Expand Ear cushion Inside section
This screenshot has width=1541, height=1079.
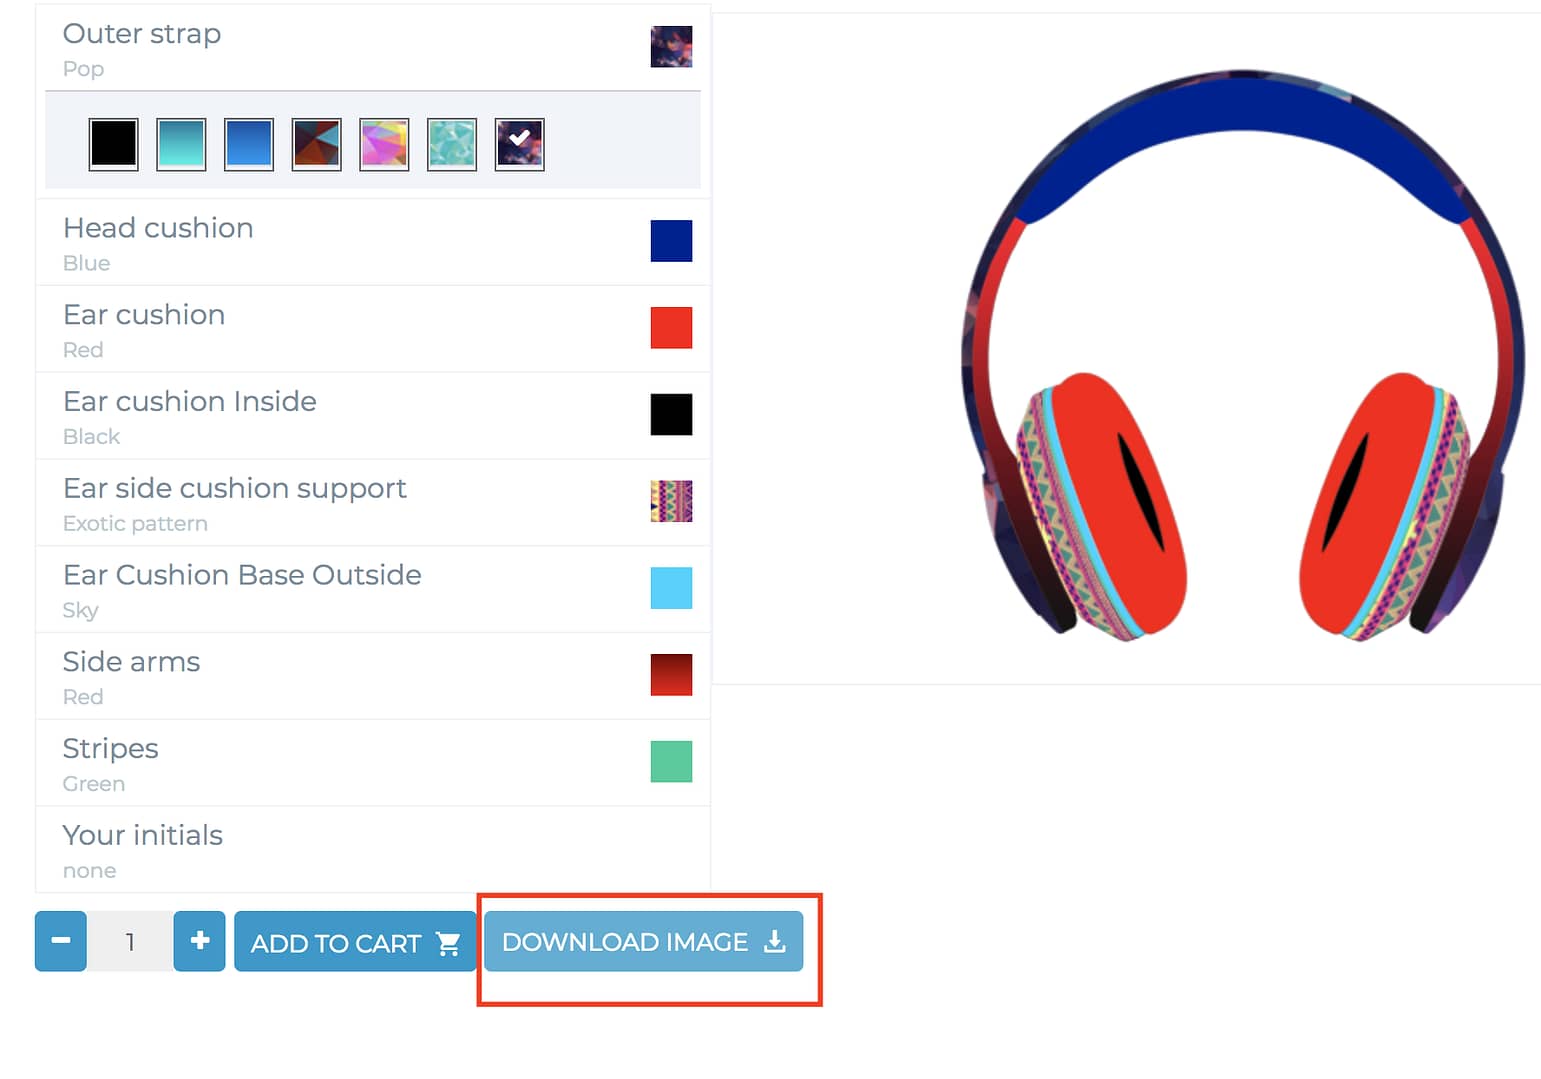point(373,416)
